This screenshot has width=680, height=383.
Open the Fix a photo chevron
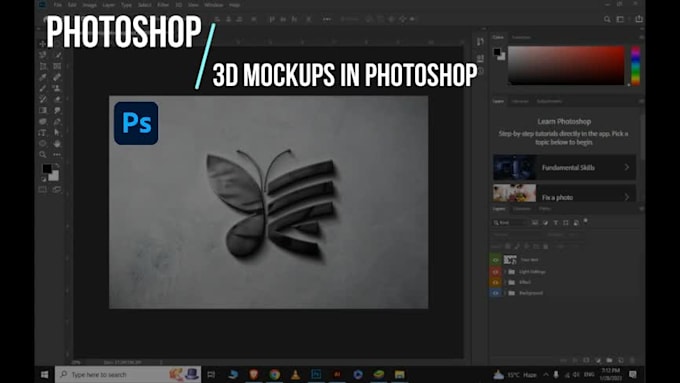(627, 197)
